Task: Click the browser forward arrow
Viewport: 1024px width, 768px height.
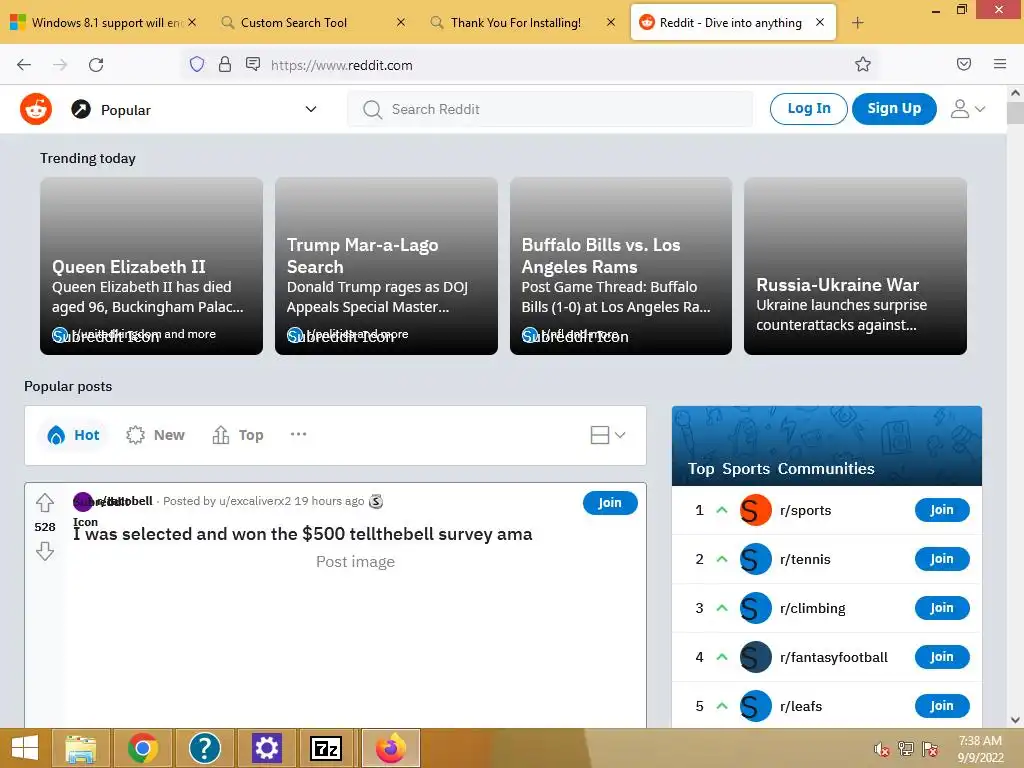Action: click(60, 65)
